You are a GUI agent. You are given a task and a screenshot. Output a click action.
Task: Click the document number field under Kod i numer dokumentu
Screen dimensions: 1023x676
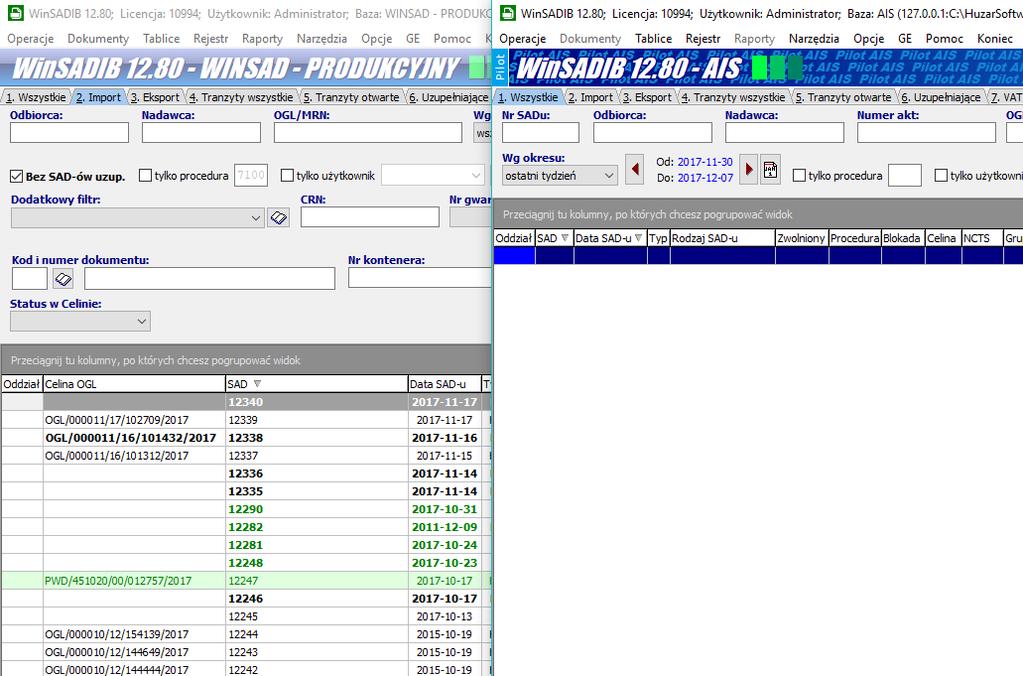(209, 279)
